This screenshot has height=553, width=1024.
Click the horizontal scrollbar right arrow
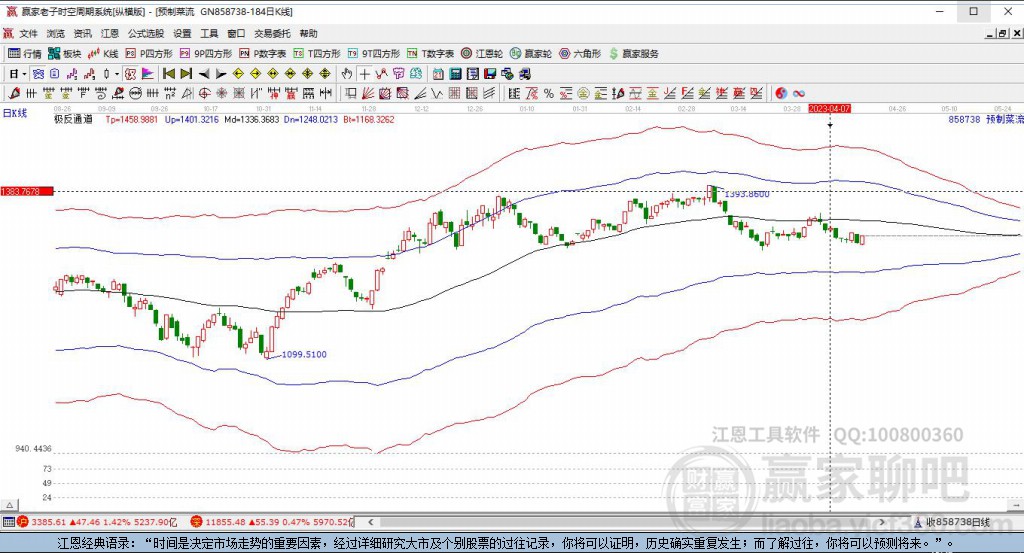(x=882, y=522)
